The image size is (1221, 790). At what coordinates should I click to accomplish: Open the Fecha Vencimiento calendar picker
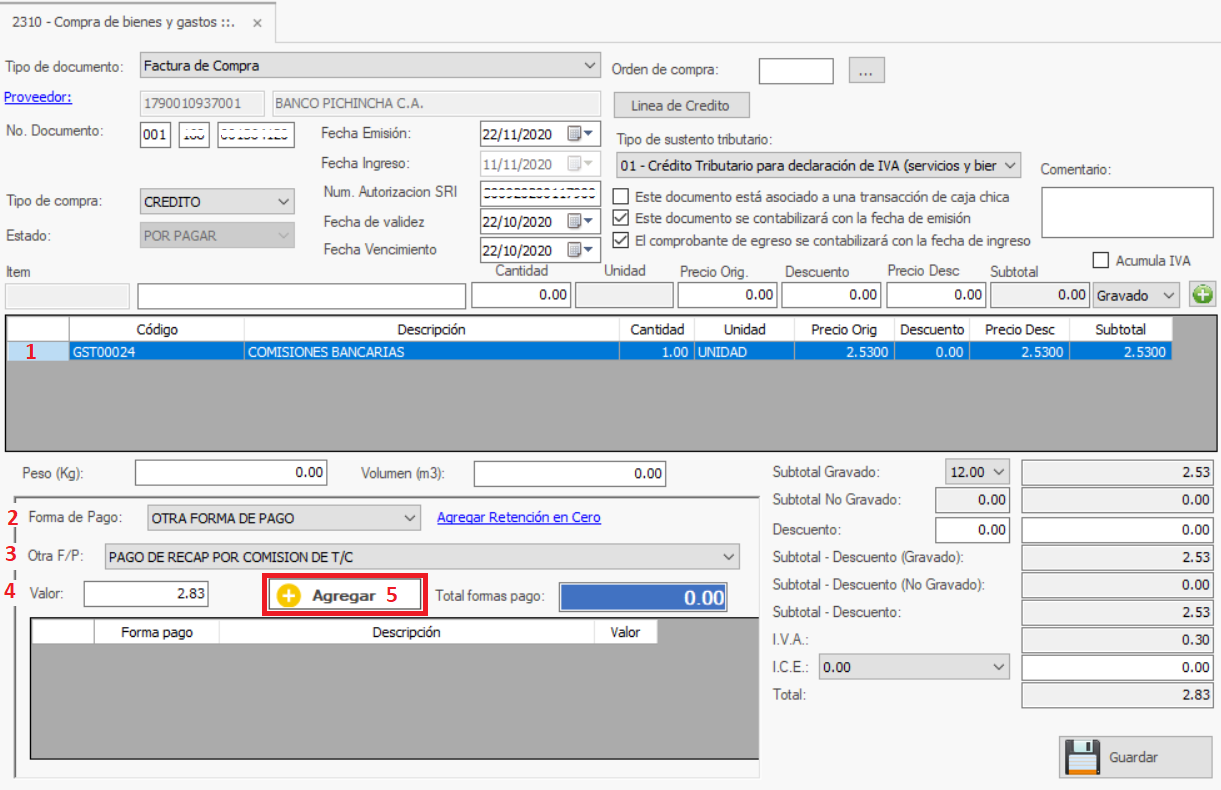tap(580, 250)
